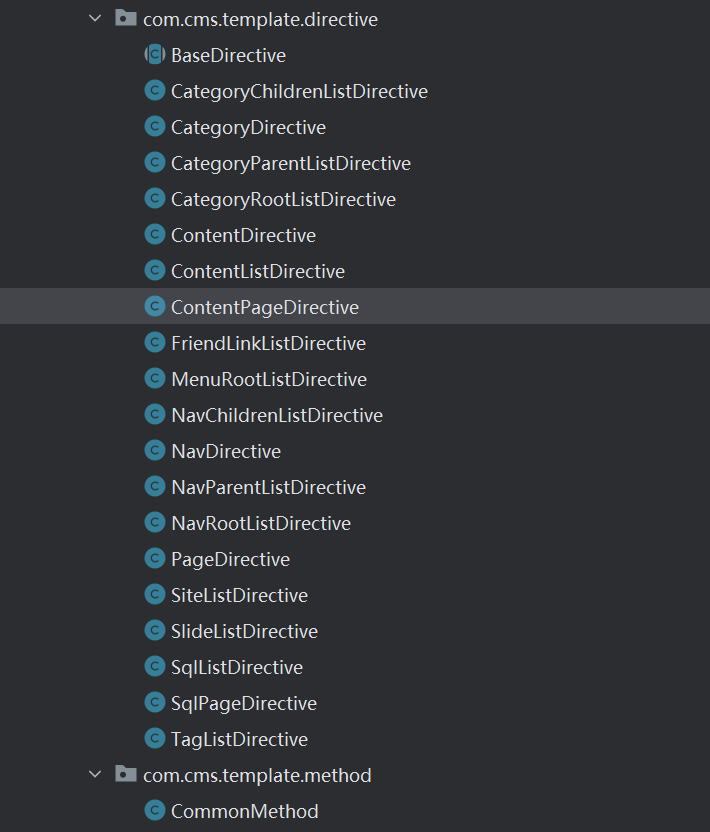This screenshot has width=710, height=832.
Task: Click the class icon beside NavParentListDirective
Action: coord(155,486)
